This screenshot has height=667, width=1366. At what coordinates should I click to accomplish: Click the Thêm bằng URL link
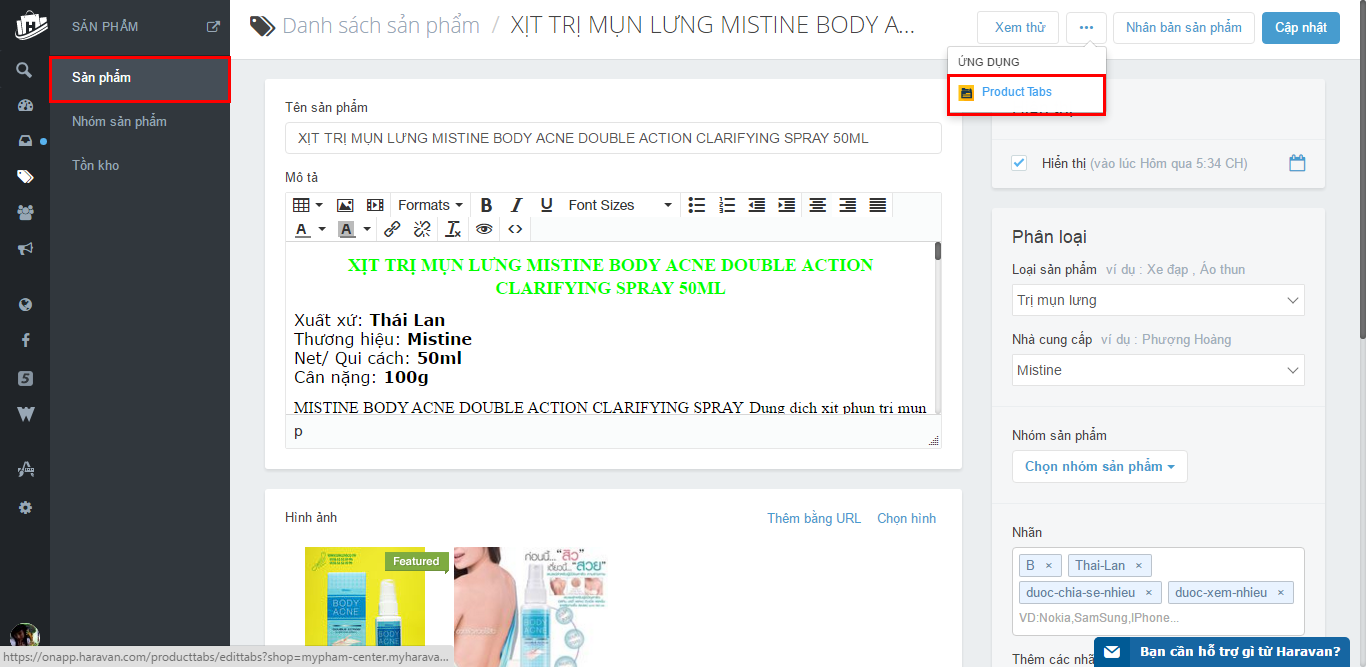pyautogui.click(x=814, y=518)
